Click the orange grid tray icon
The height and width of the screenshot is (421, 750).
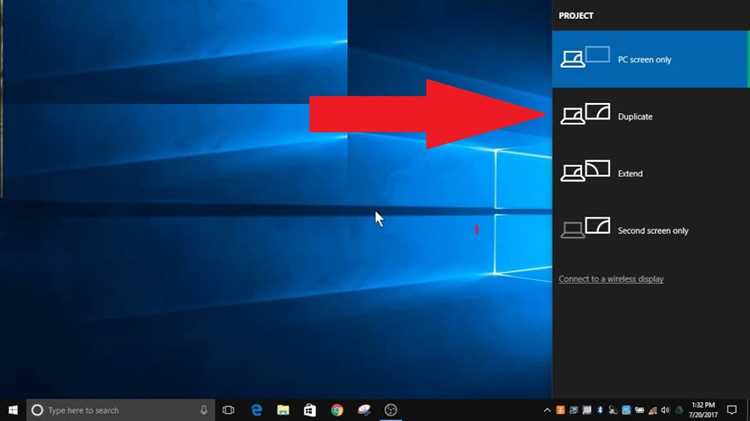click(560, 410)
